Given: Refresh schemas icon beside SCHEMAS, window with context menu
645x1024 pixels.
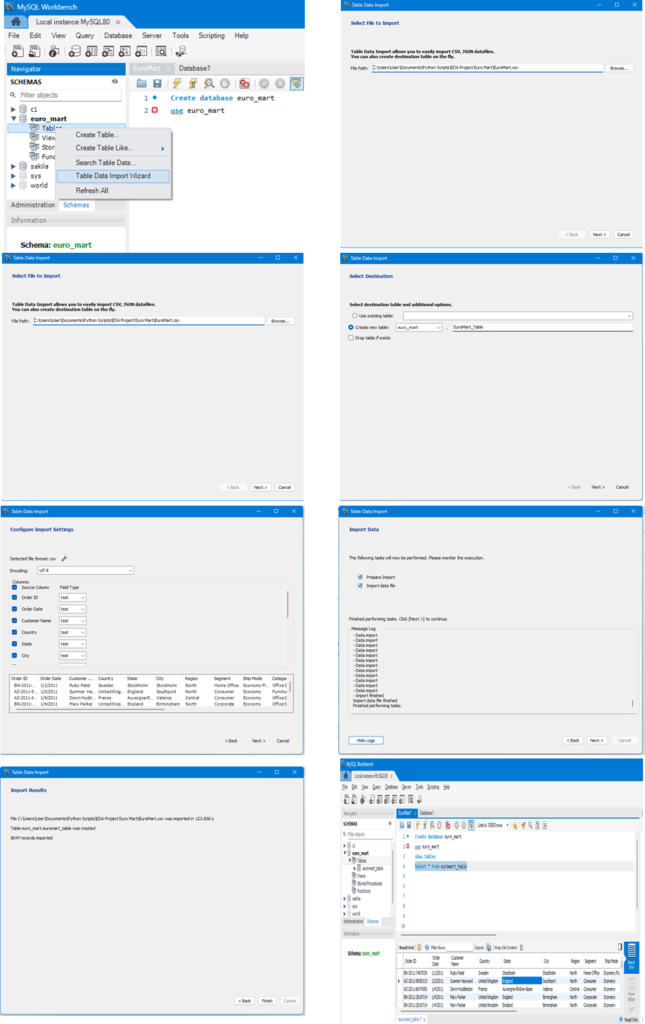Looking at the screenshot, I should pos(115,82).
